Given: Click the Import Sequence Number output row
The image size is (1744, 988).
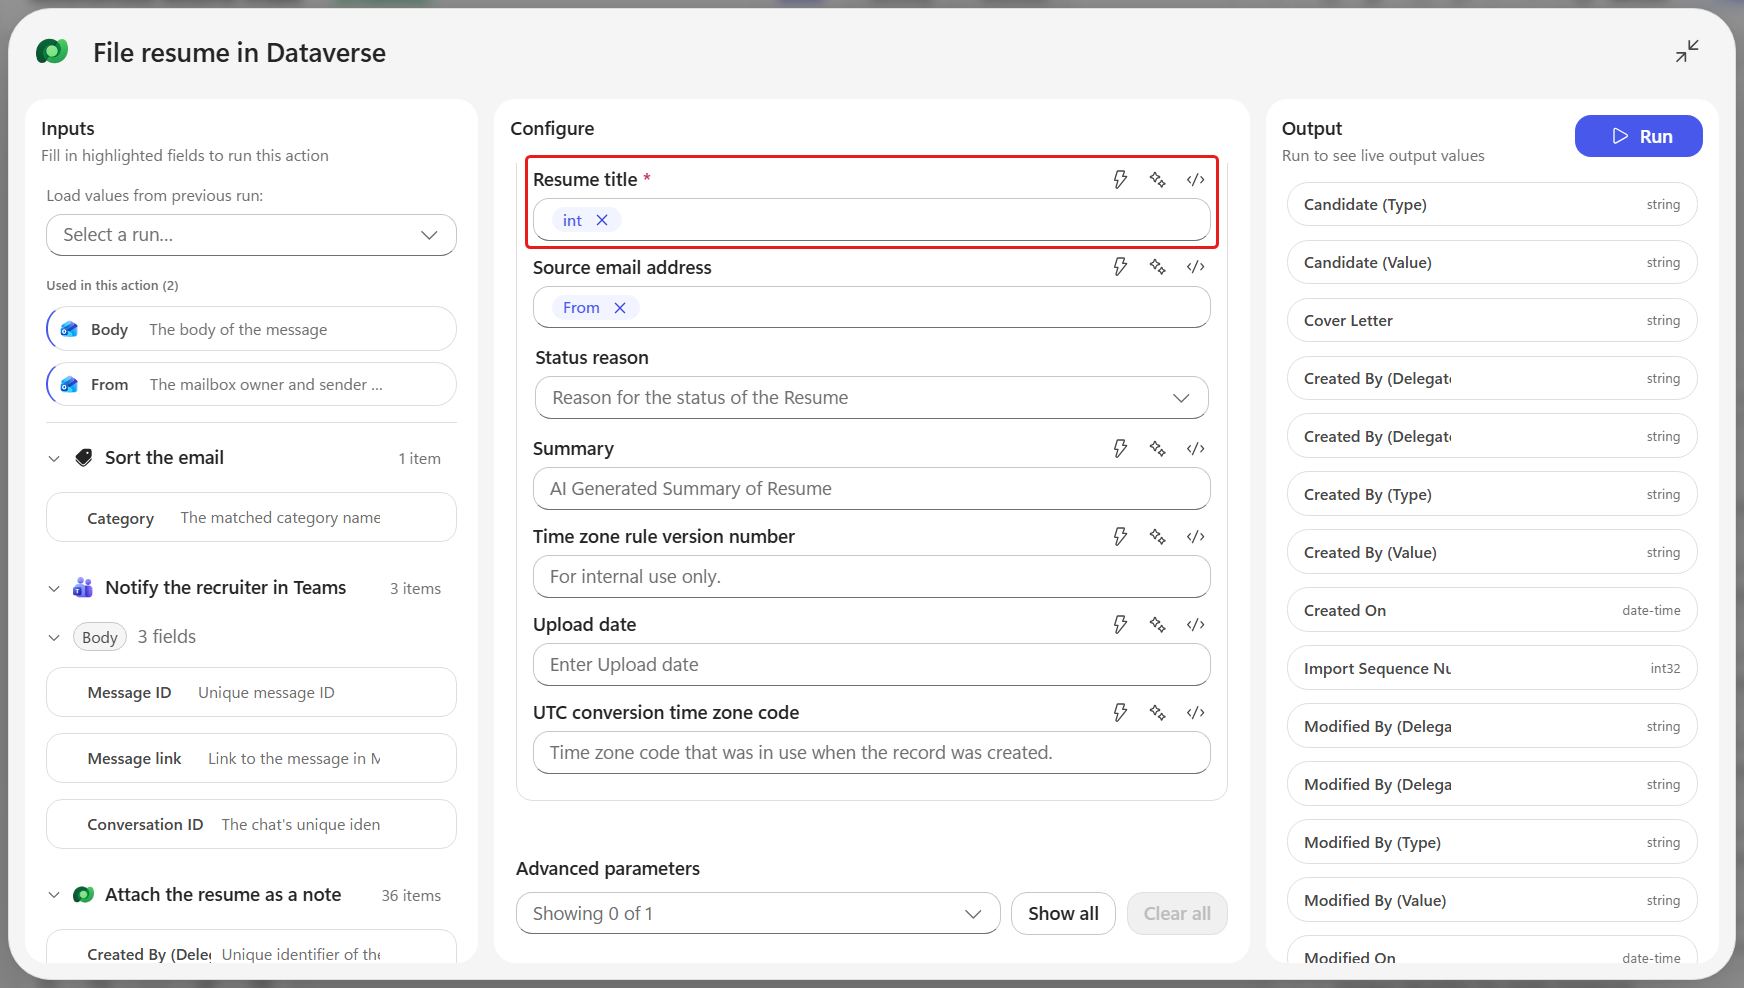Looking at the screenshot, I should pyautogui.click(x=1492, y=668).
